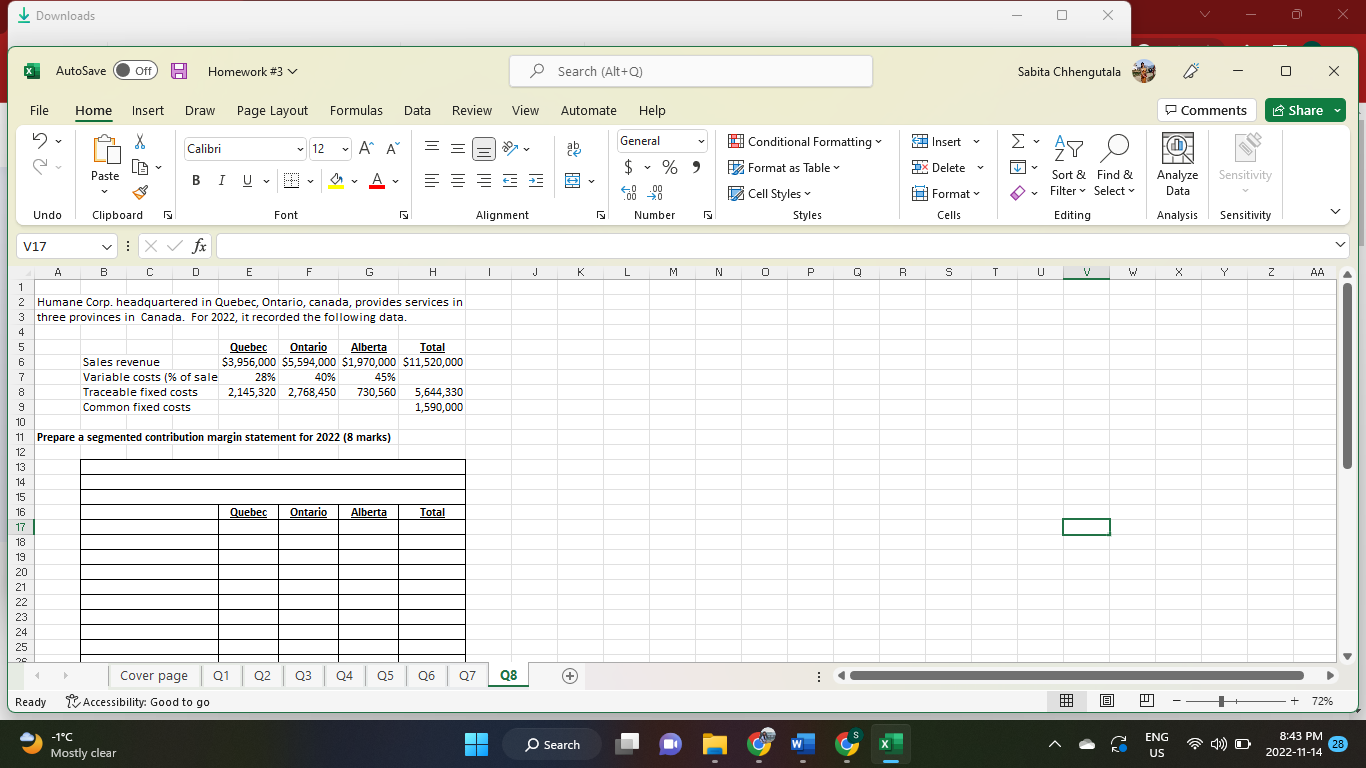Open the font size 12 dropdown
1366x768 pixels.
(x=345, y=149)
